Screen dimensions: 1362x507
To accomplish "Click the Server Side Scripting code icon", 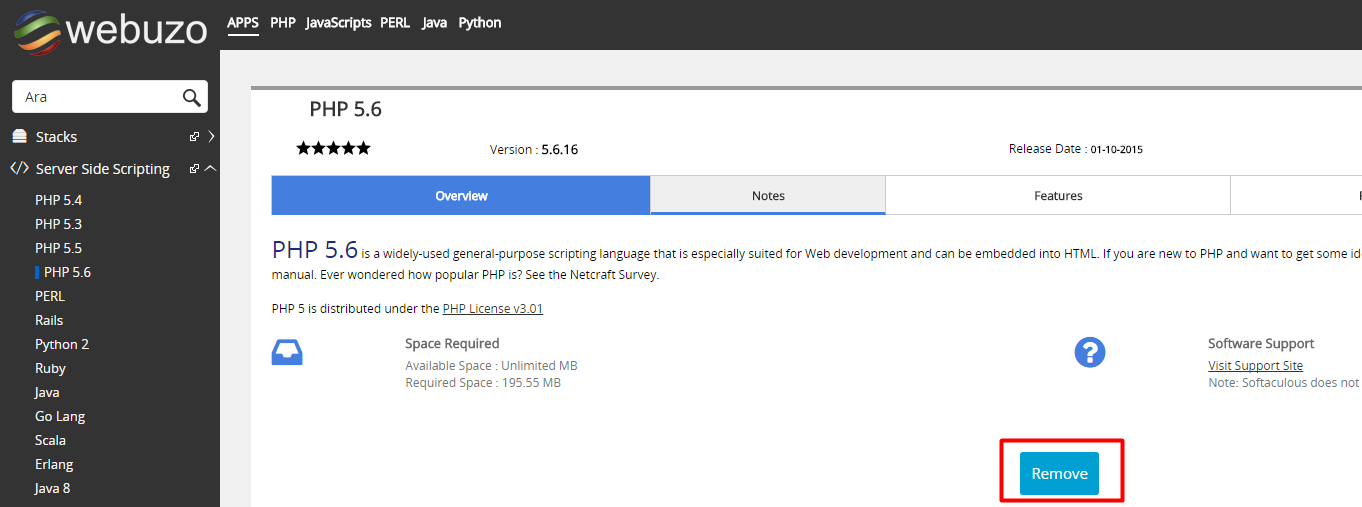I will click(x=19, y=168).
